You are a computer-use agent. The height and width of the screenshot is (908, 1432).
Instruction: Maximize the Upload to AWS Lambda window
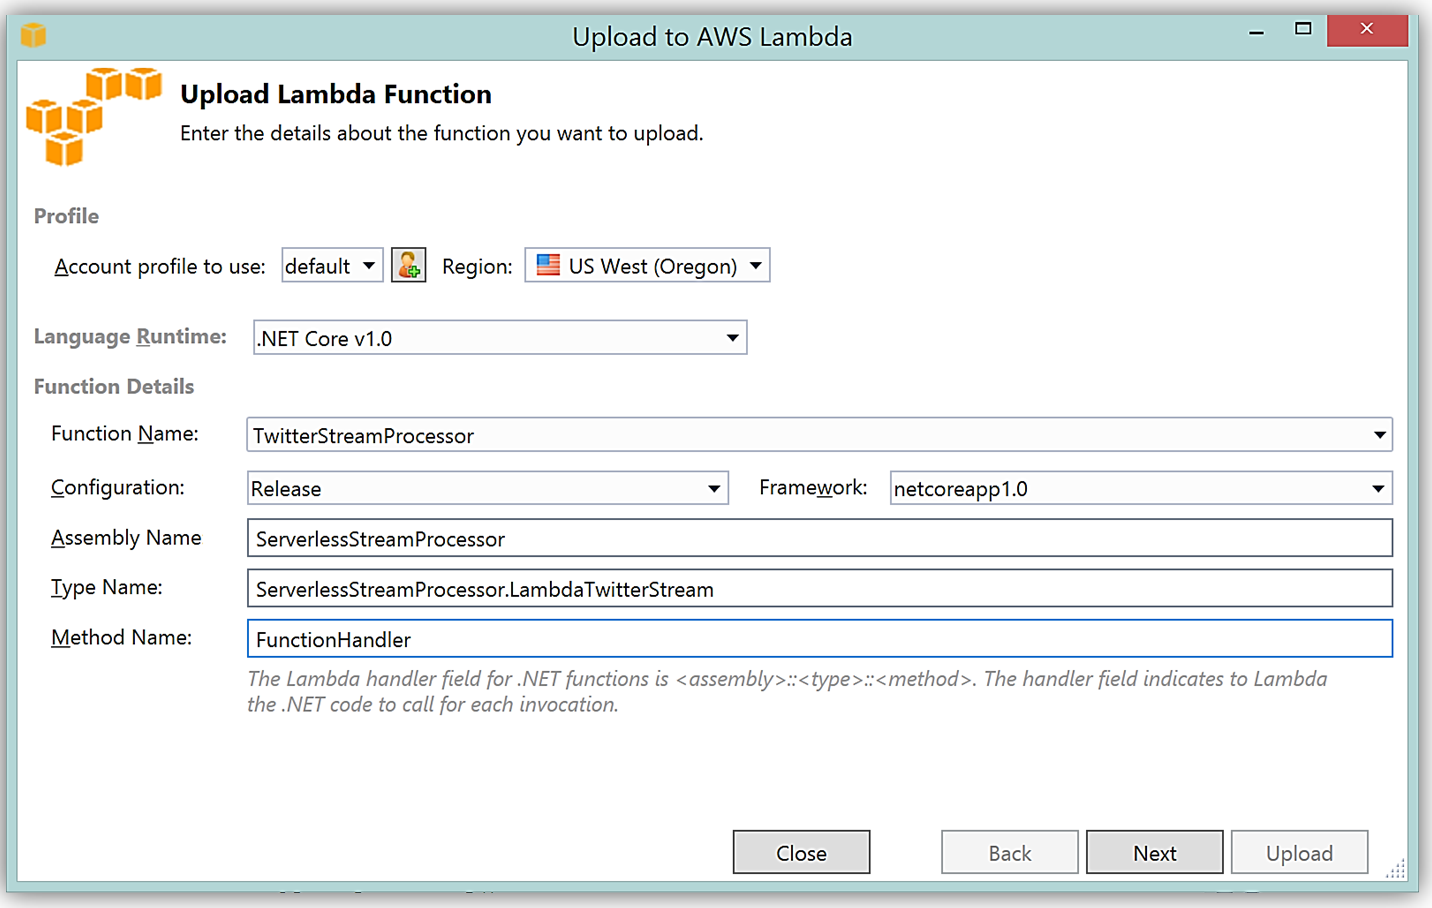1303,29
